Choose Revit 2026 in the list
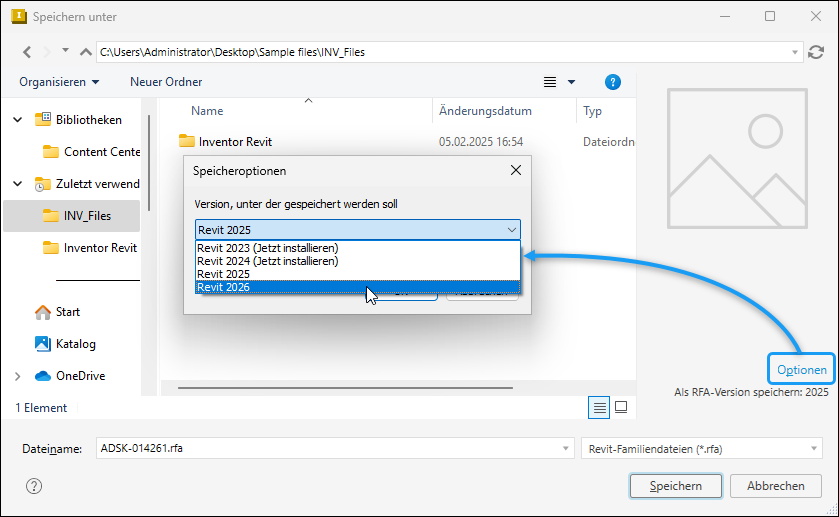The height and width of the screenshot is (517, 839). click(358, 287)
